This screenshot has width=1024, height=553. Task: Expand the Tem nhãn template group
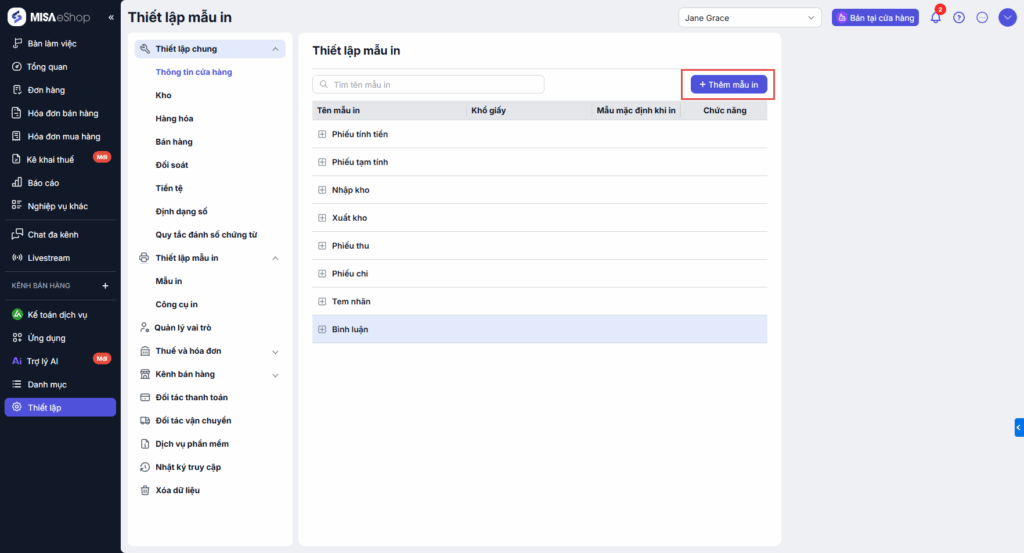[x=322, y=301]
